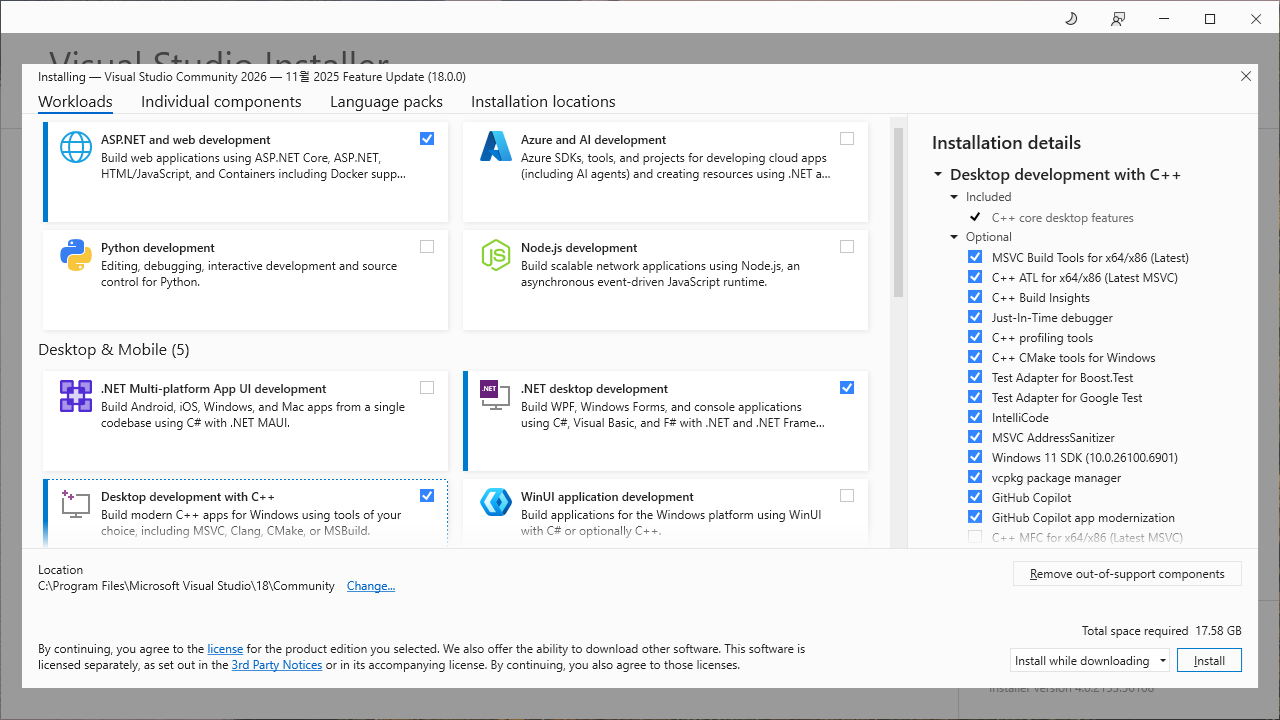Uncheck GitHub Copilot component
Image resolution: width=1280 pixels, height=720 pixels.
point(975,497)
